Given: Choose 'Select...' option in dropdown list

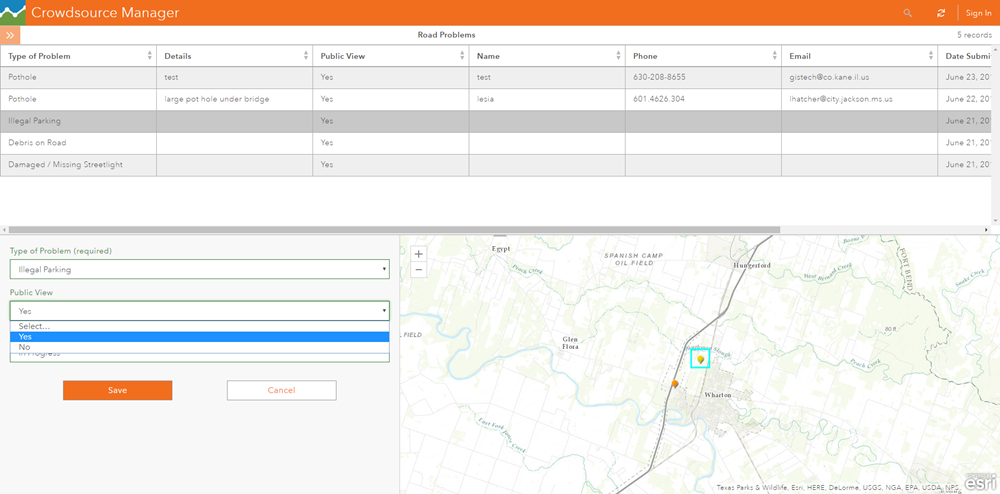Looking at the screenshot, I should (200, 326).
